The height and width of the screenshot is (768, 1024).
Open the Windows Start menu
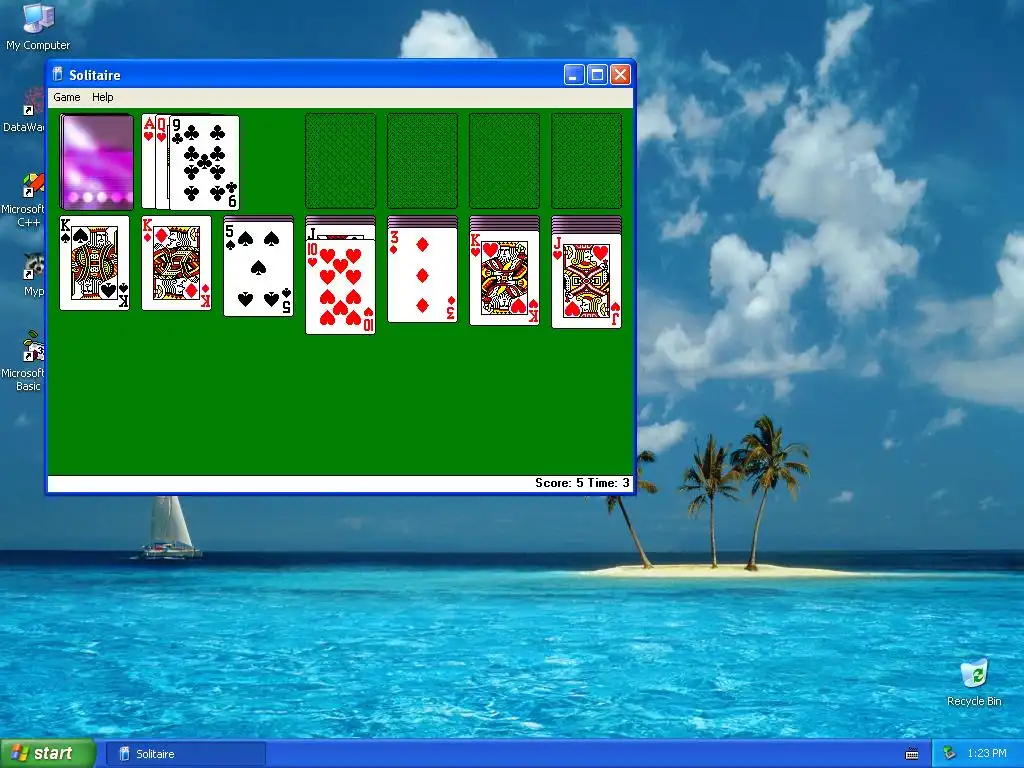tap(48, 753)
